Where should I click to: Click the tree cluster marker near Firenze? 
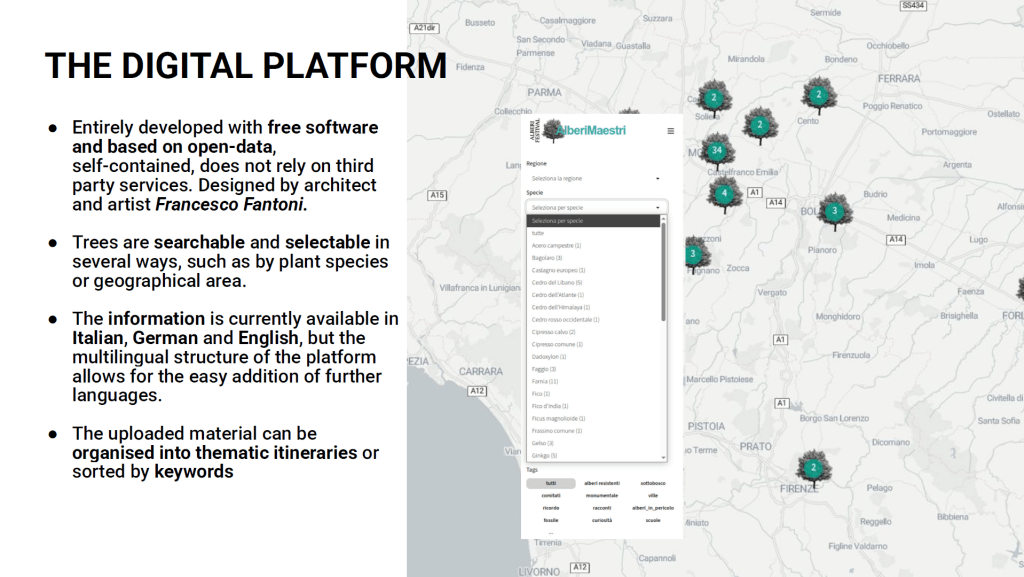tap(814, 468)
